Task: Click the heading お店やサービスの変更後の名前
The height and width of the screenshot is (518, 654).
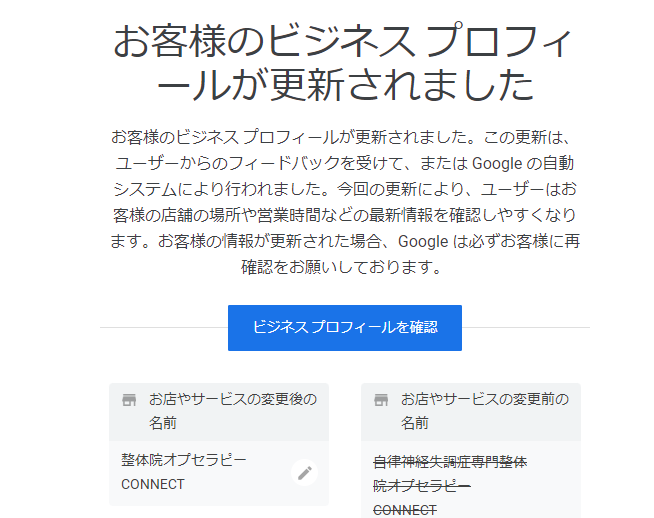Action: tap(233, 411)
